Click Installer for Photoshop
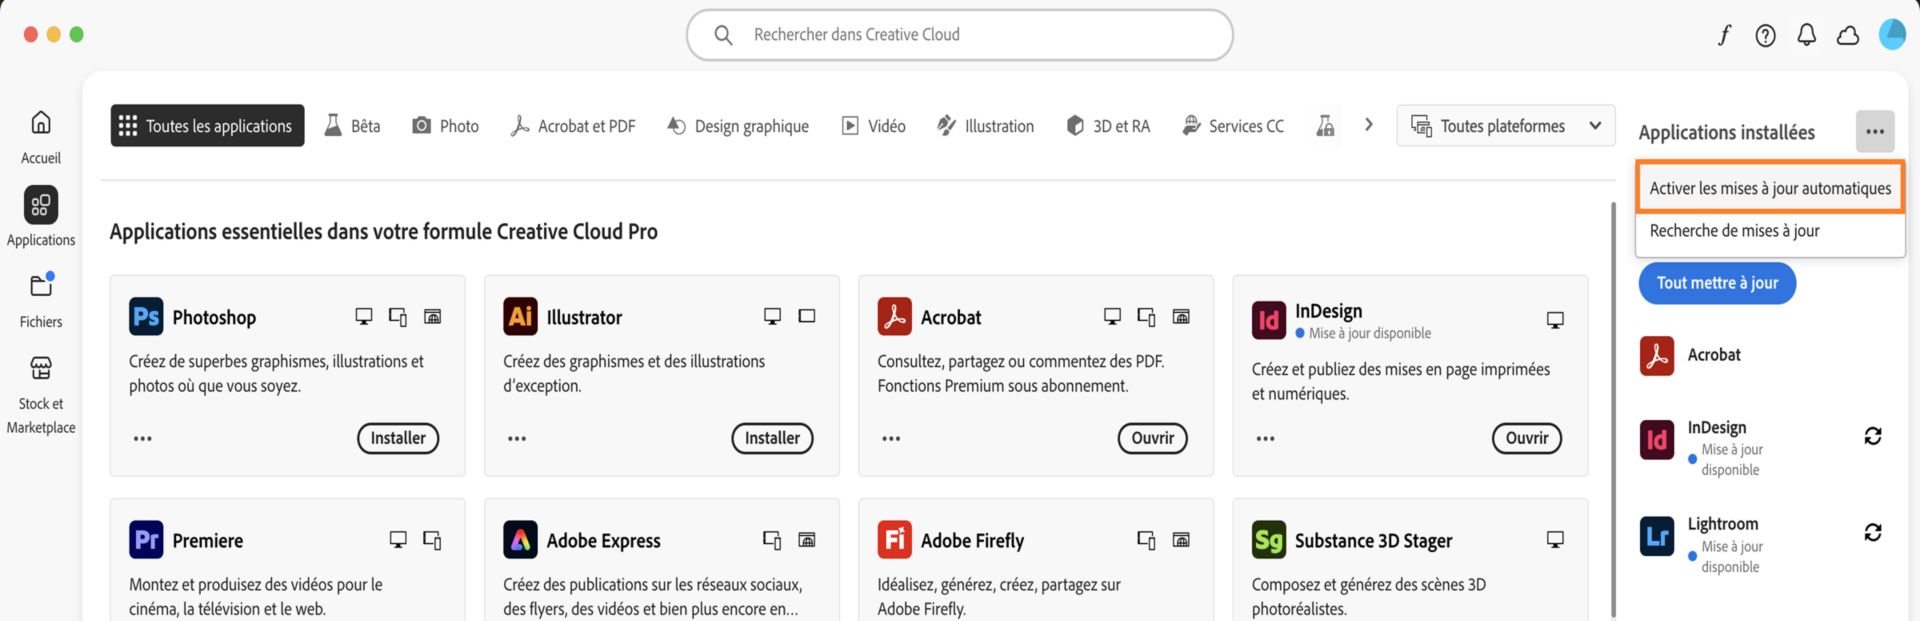The height and width of the screenshot is (621, 1920). [x=398, y=438]
